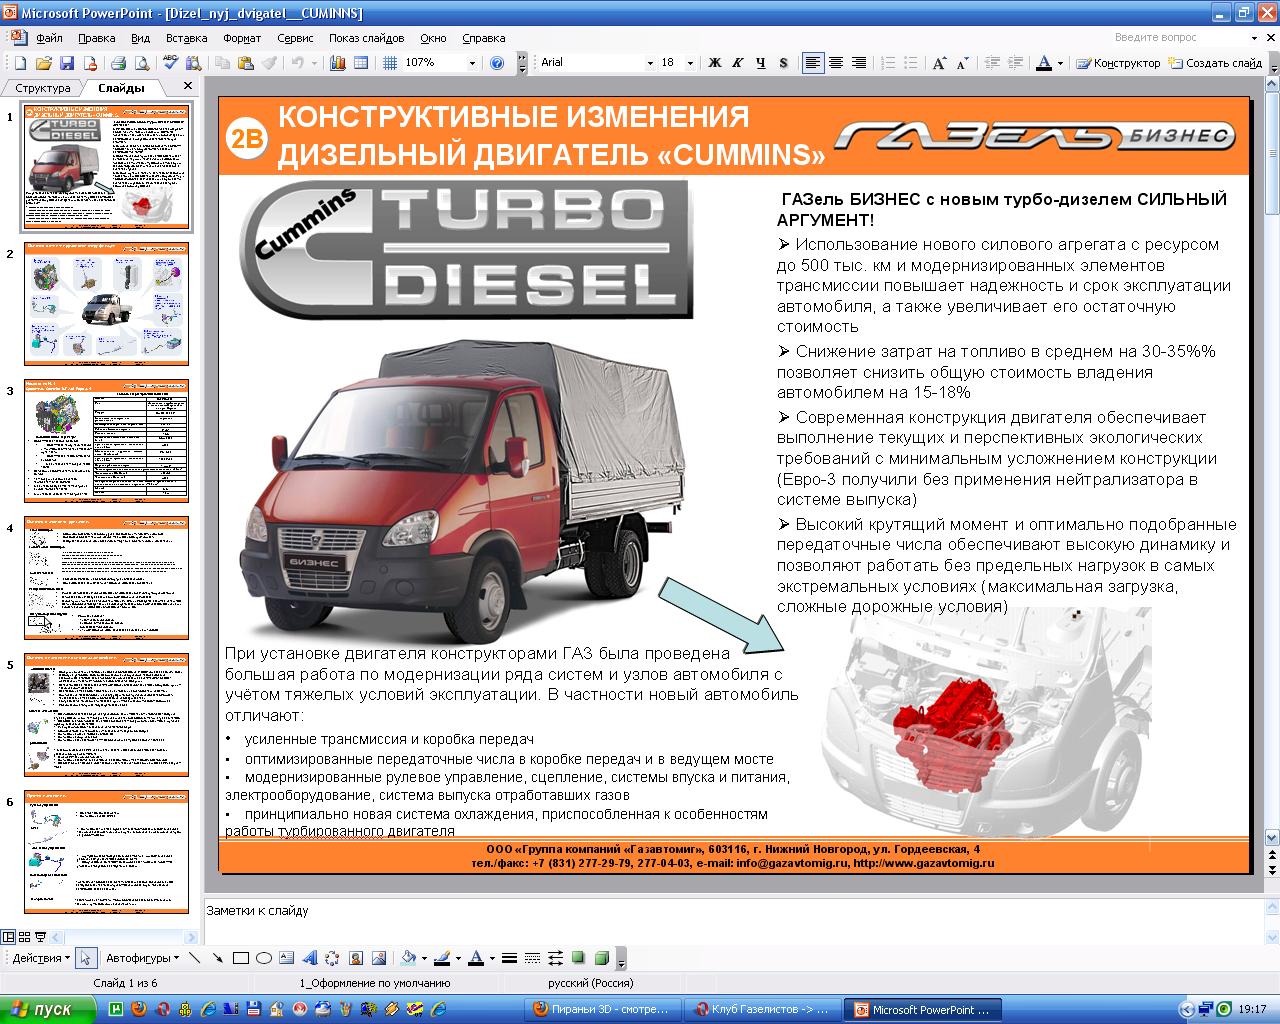Open the Формат menu
1280x1024 pixels.
point(242,38)
